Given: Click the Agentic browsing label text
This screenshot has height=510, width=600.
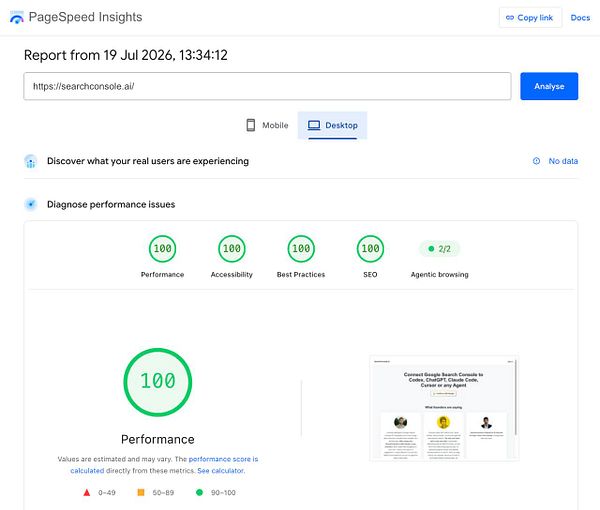Looking at the screenshot, I should [439, 274].
